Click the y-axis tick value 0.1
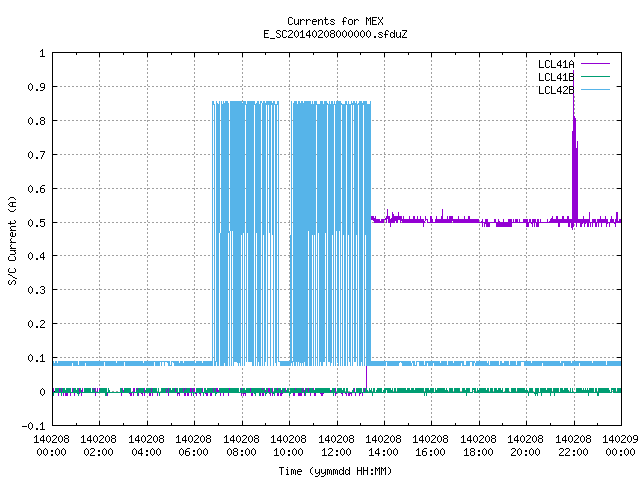This screenshot has height=480, width=640. 36,358
